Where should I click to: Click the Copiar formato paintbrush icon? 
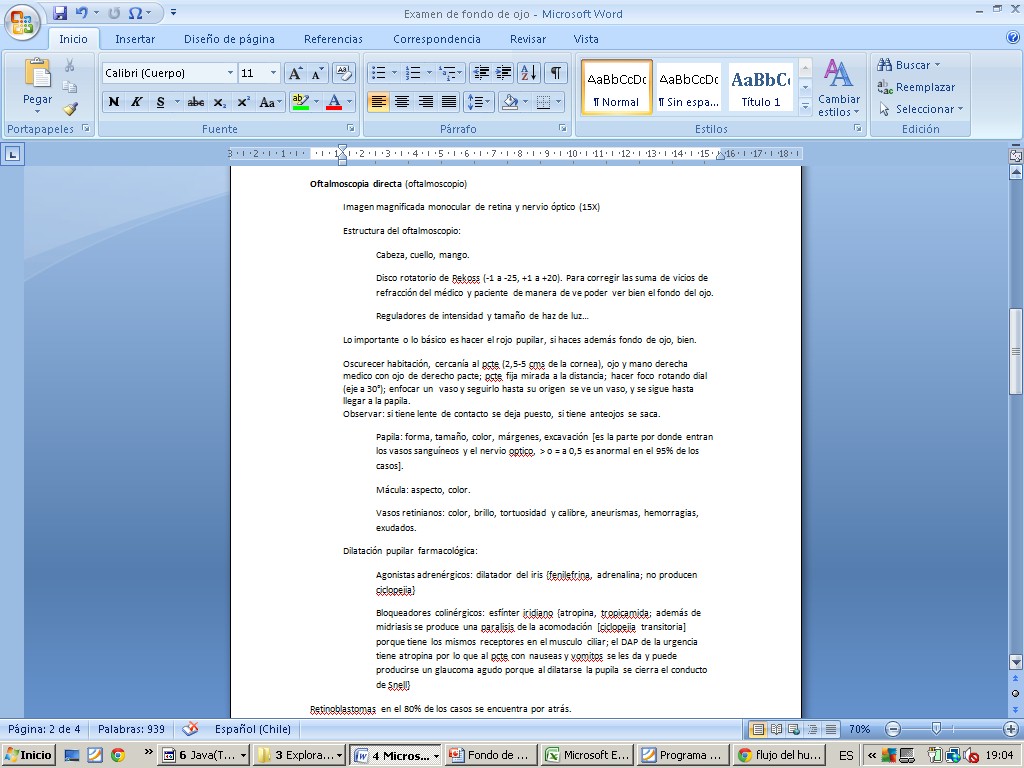(x=70, y=109)
